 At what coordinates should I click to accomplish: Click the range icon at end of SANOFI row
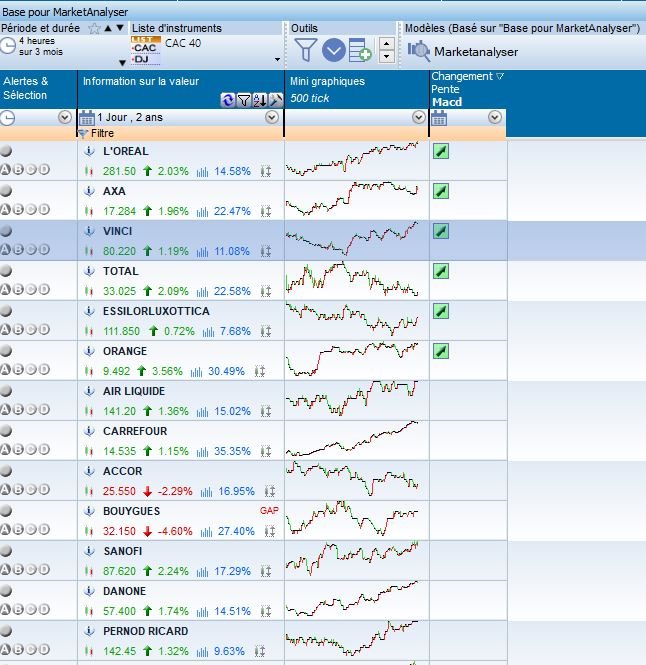coord(266,571)
